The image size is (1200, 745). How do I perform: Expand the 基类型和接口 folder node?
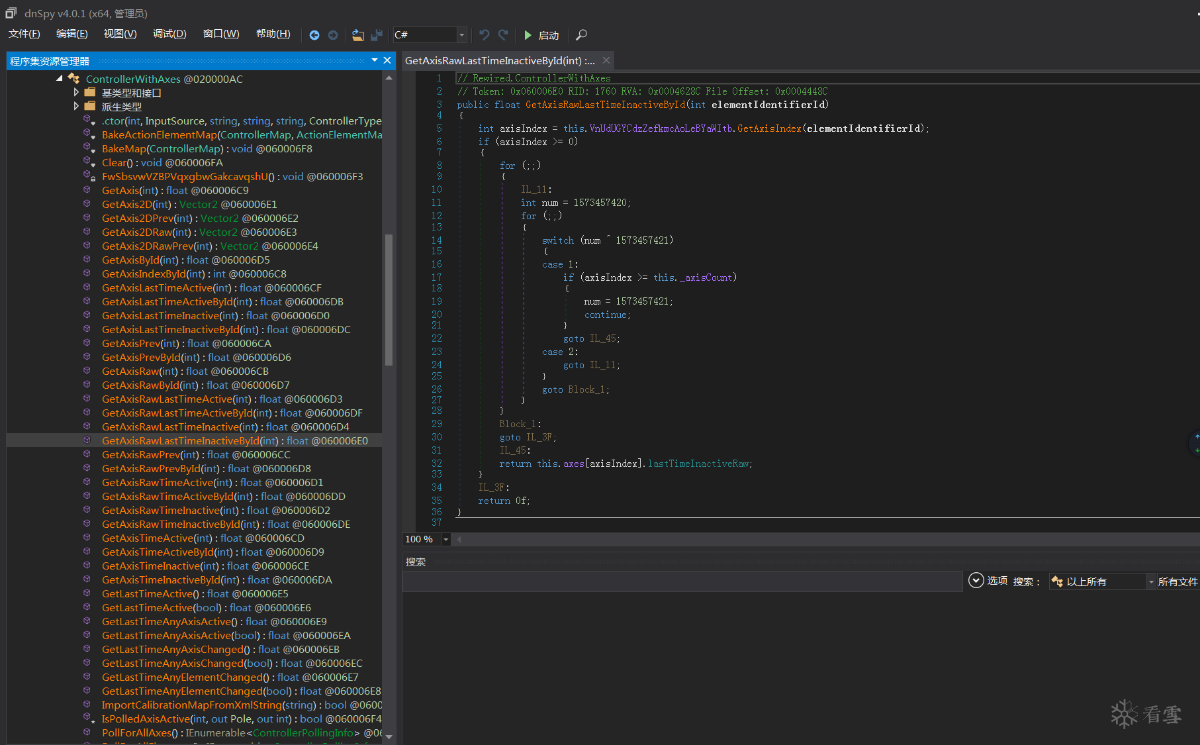click(76, 92)
